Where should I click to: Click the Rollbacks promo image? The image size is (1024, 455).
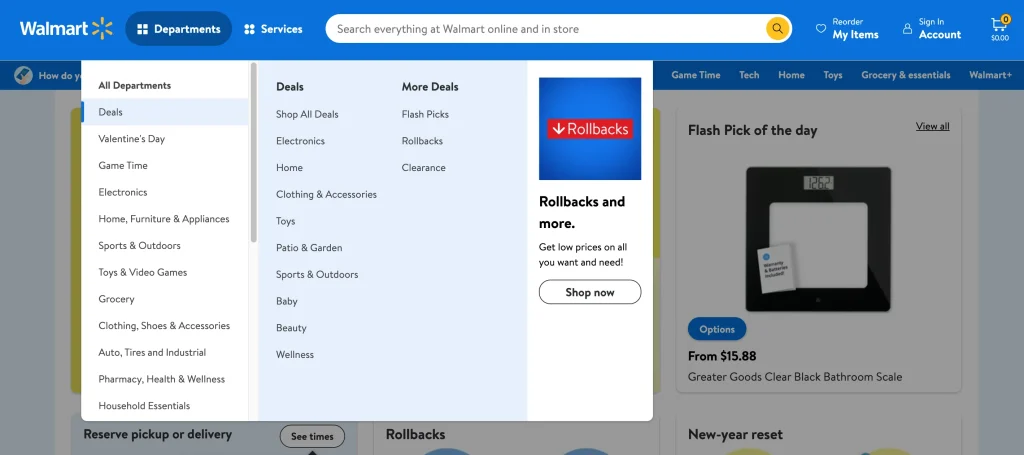coord(590,129)
